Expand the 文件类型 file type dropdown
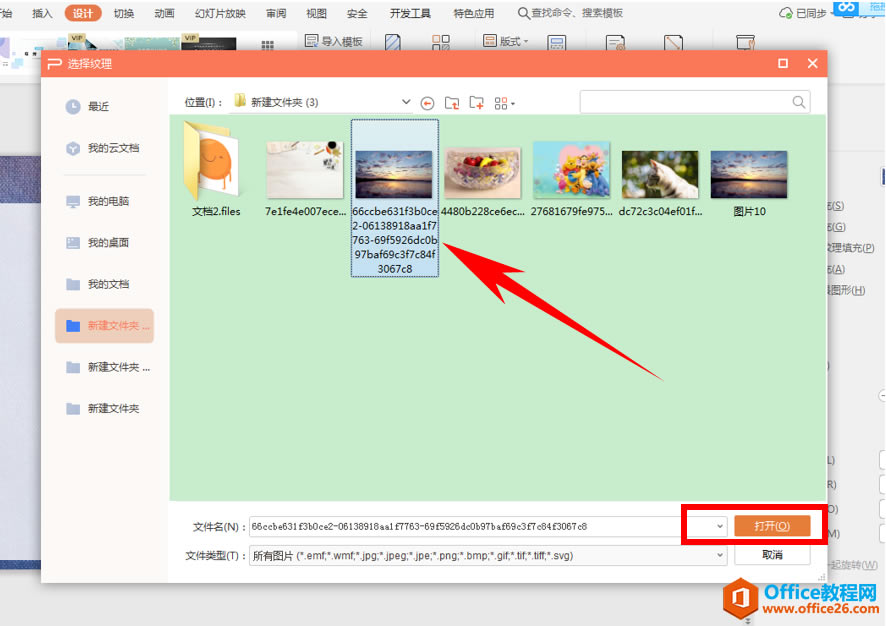Image resolution: width=886 pixels, height=626 pixels. click(719, 555)
